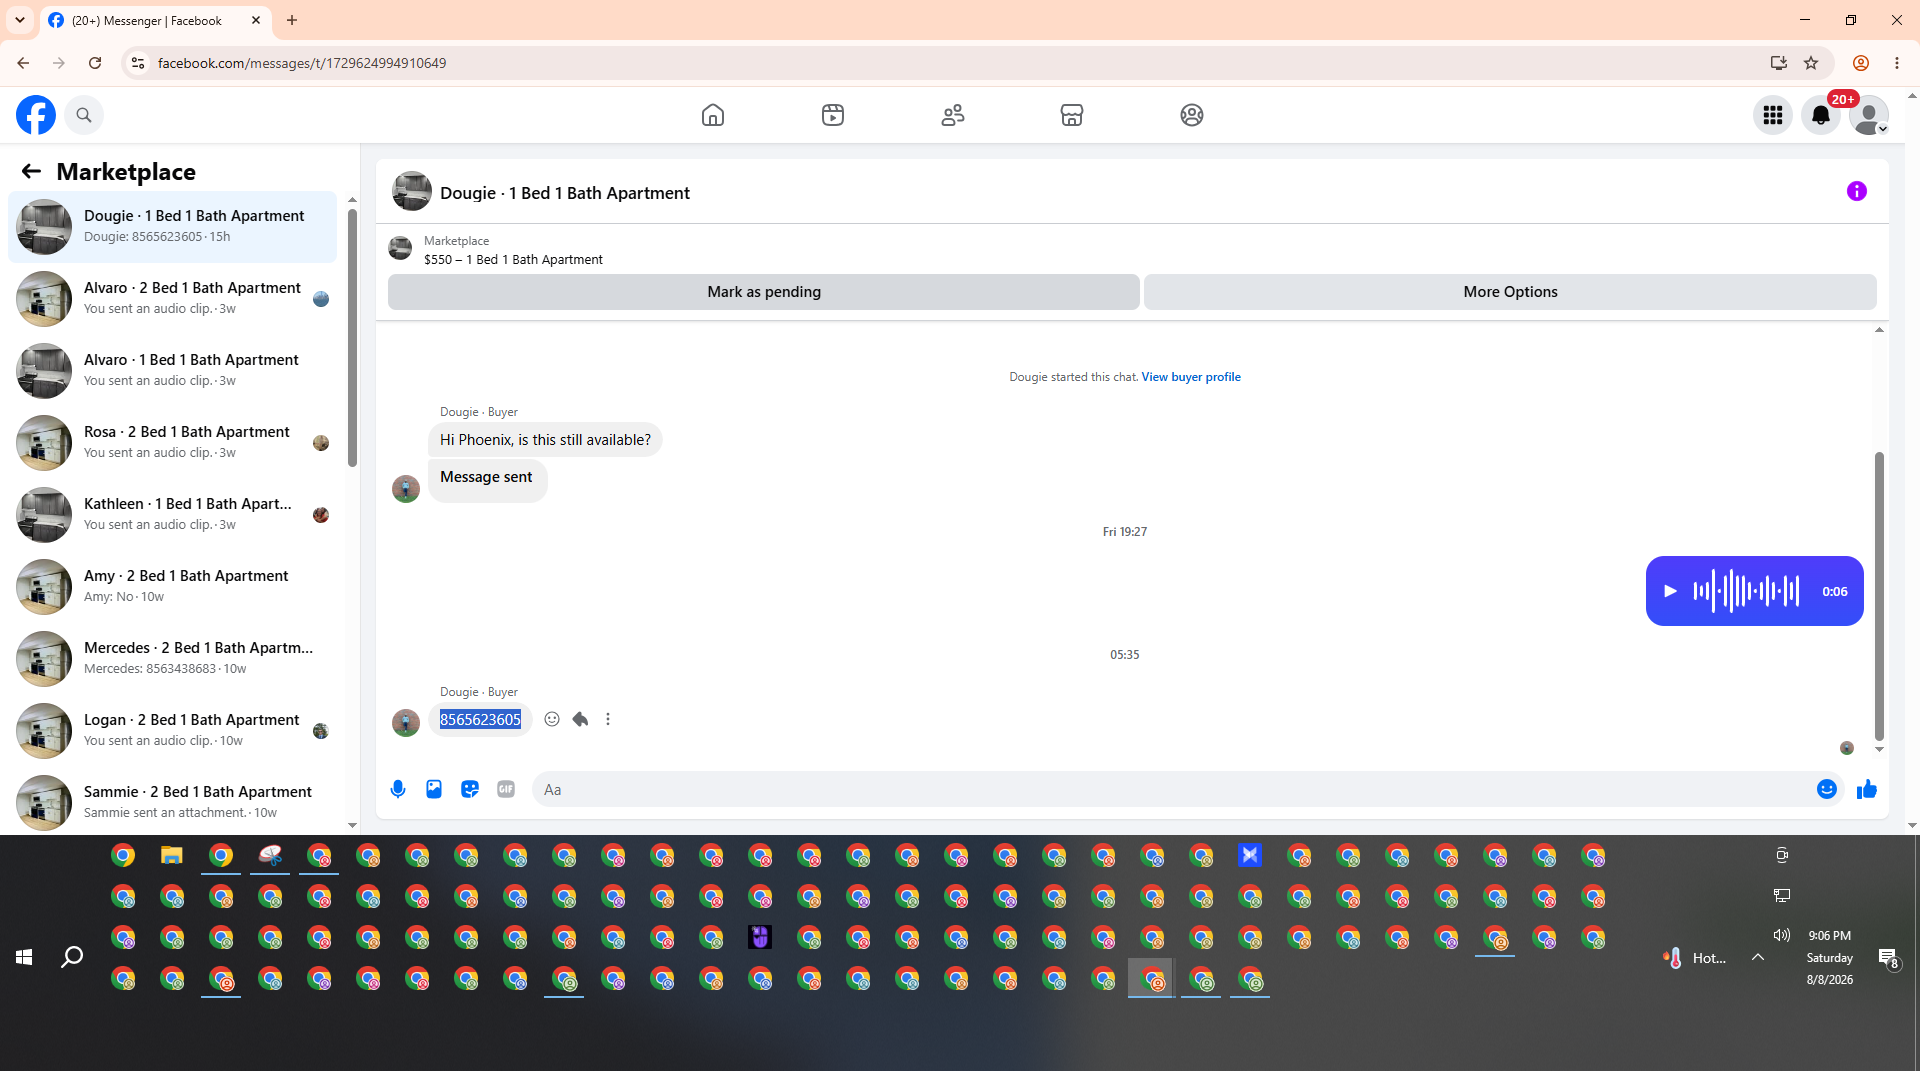Bookmark this page with the star
This screenshot has height=1071, width=1920.
(x=1811, y=63)
